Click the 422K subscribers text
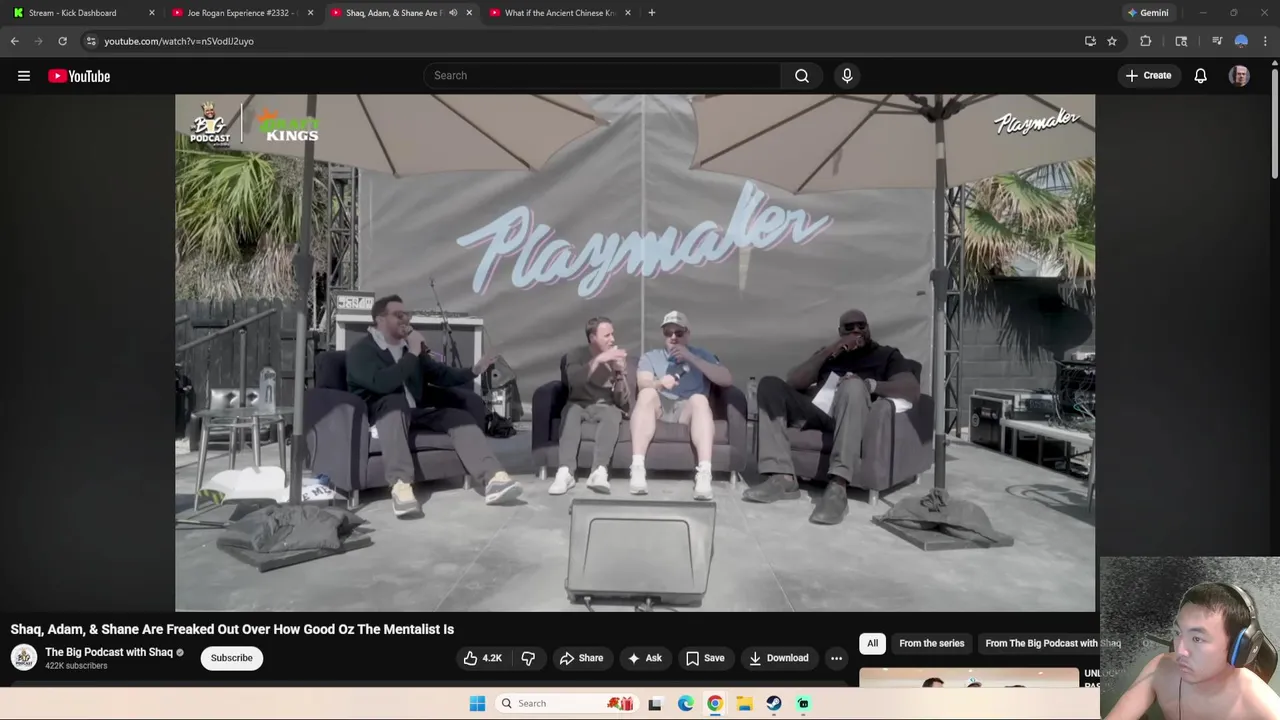Screen dimensions: 1280x720 click(x=76, y=666)
